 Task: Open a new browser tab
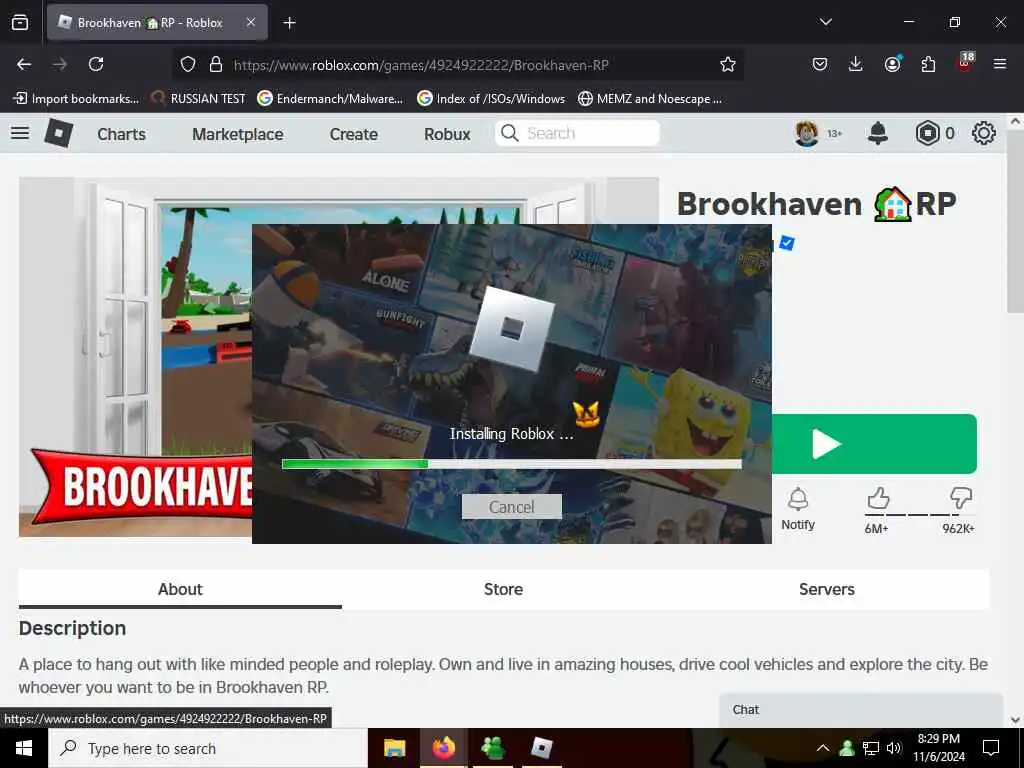pos(289,23)
